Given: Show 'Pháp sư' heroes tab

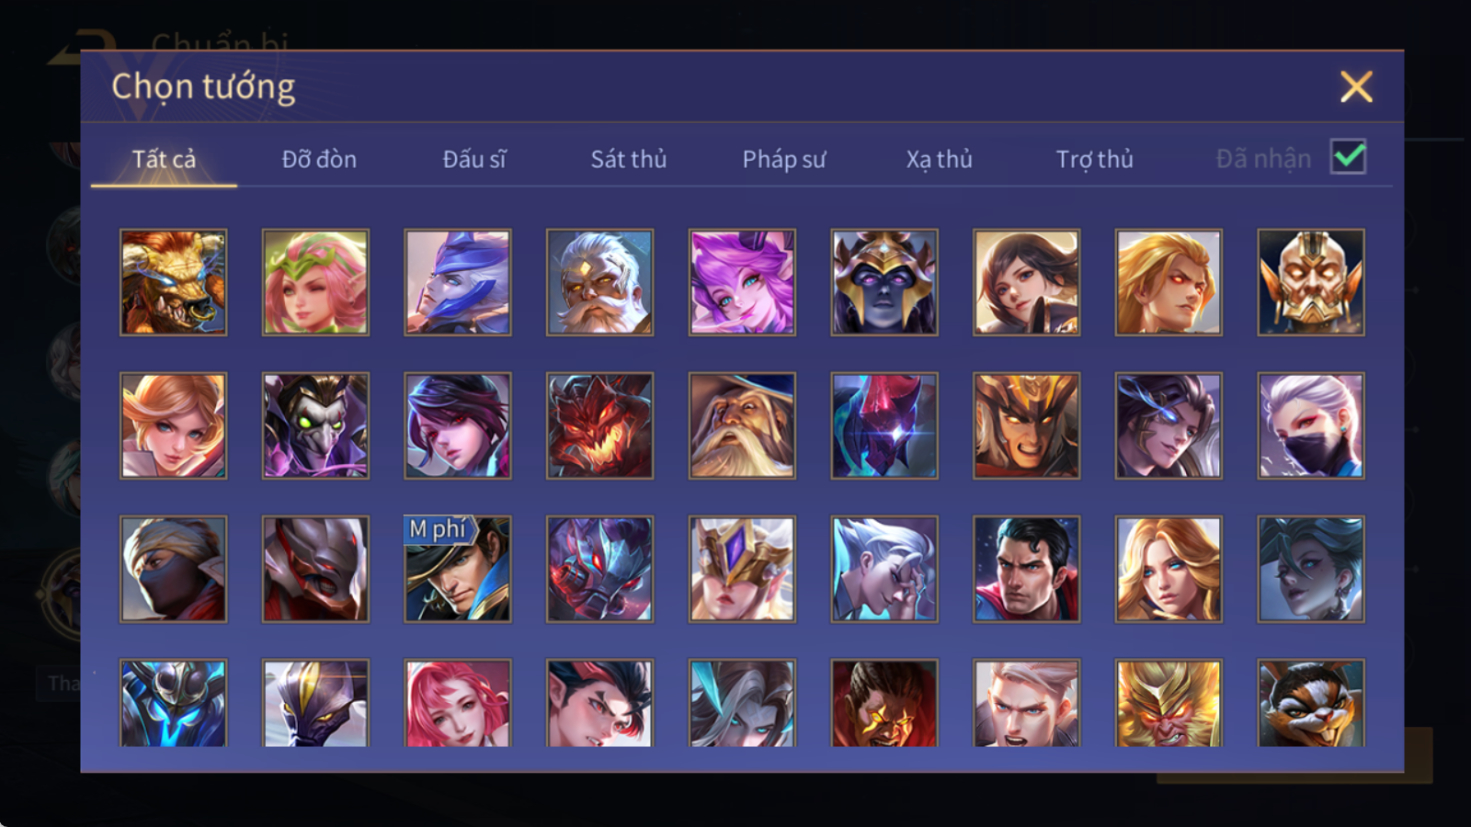Looking at the screenshot, I should pos(784,159).
